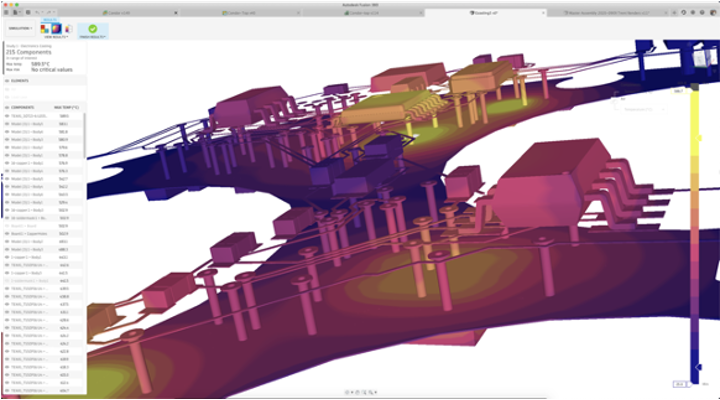Click the Save icon in top toolbar
The image size is (720, 400).
[27, 12]
